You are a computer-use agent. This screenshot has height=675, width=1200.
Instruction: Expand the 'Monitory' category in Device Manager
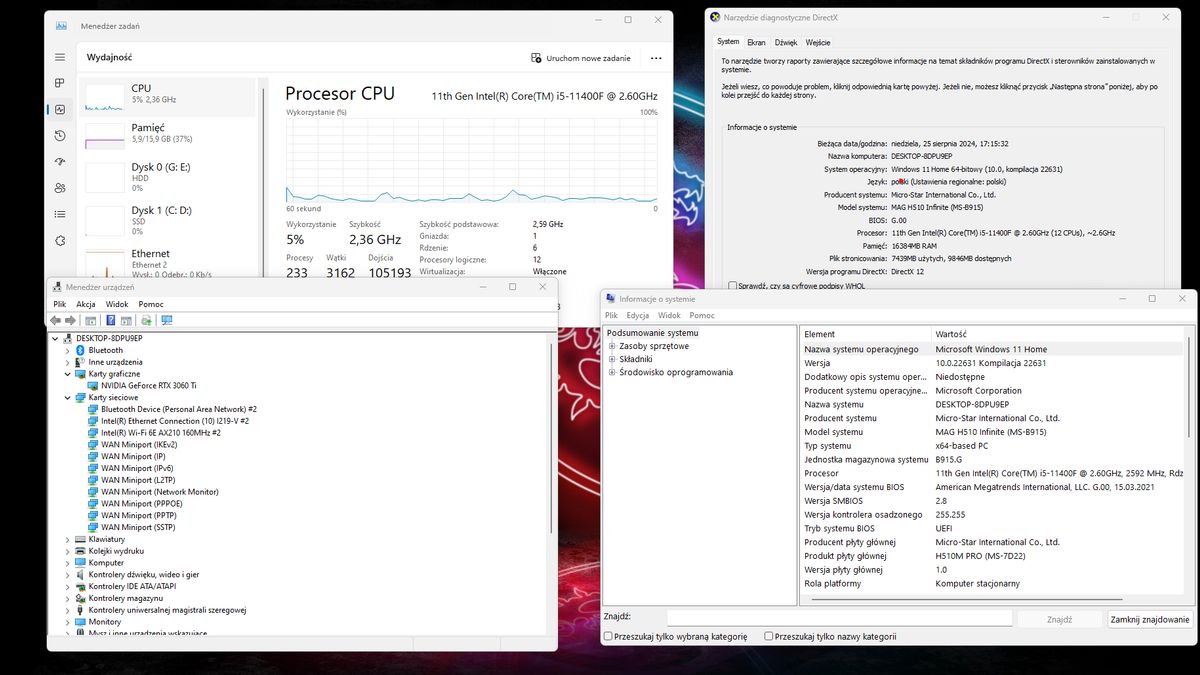click(66, 621)
